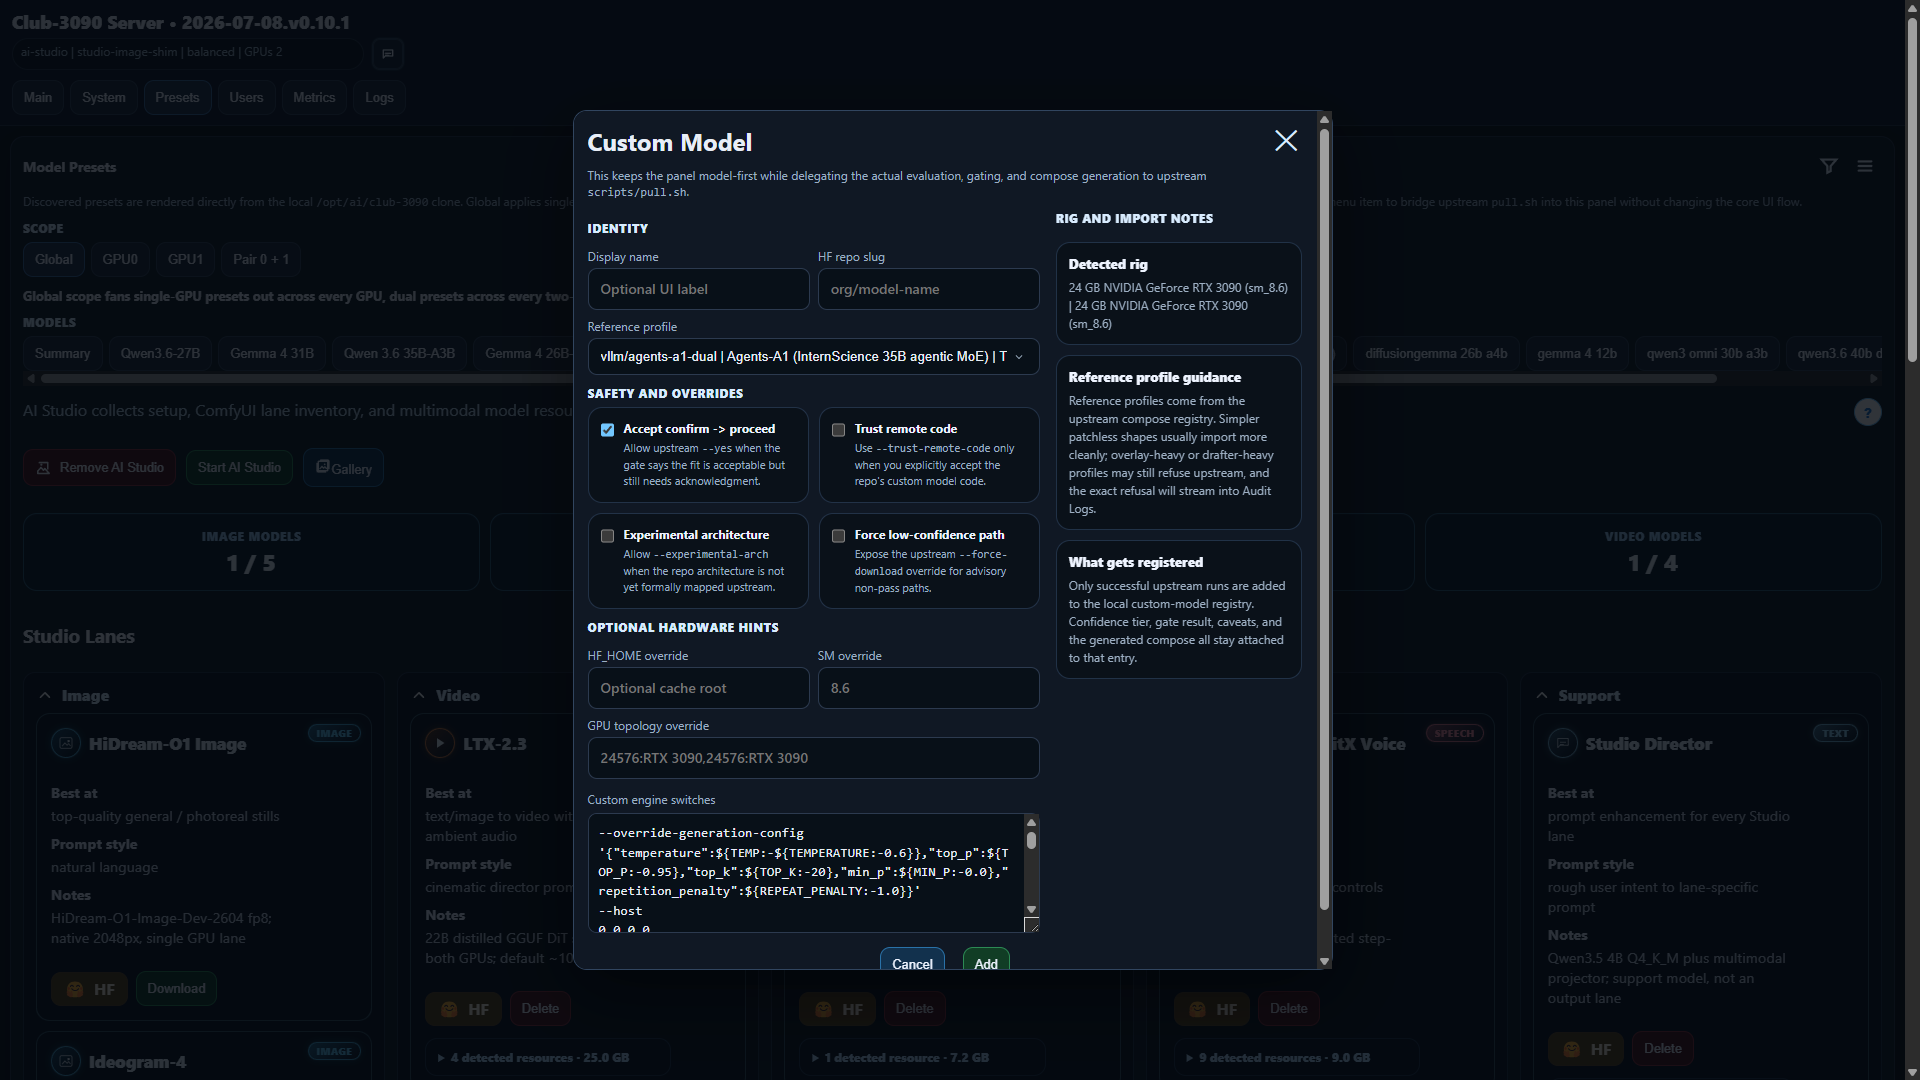Open the chat bubble icon near the title
The image size is (1920, 1080).
pyautogui.click(x=388, y=53)
